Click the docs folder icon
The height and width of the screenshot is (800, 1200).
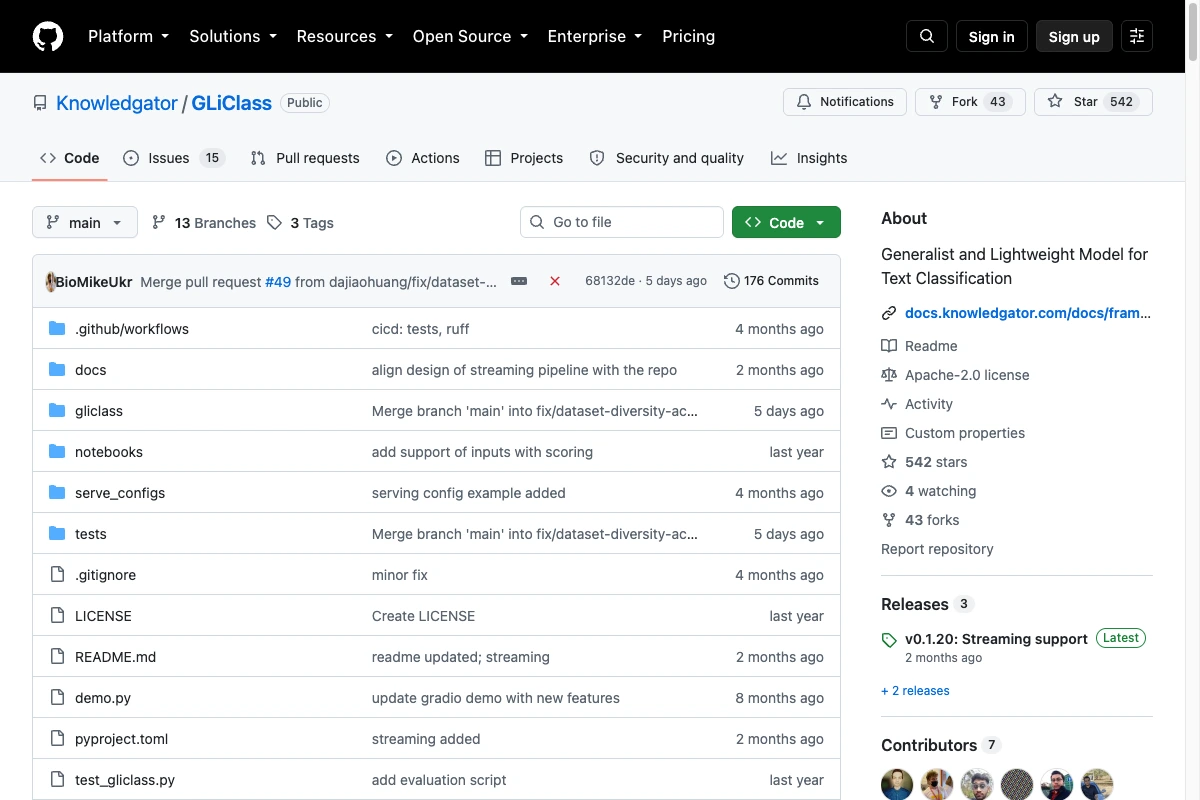tap(57, 370)
